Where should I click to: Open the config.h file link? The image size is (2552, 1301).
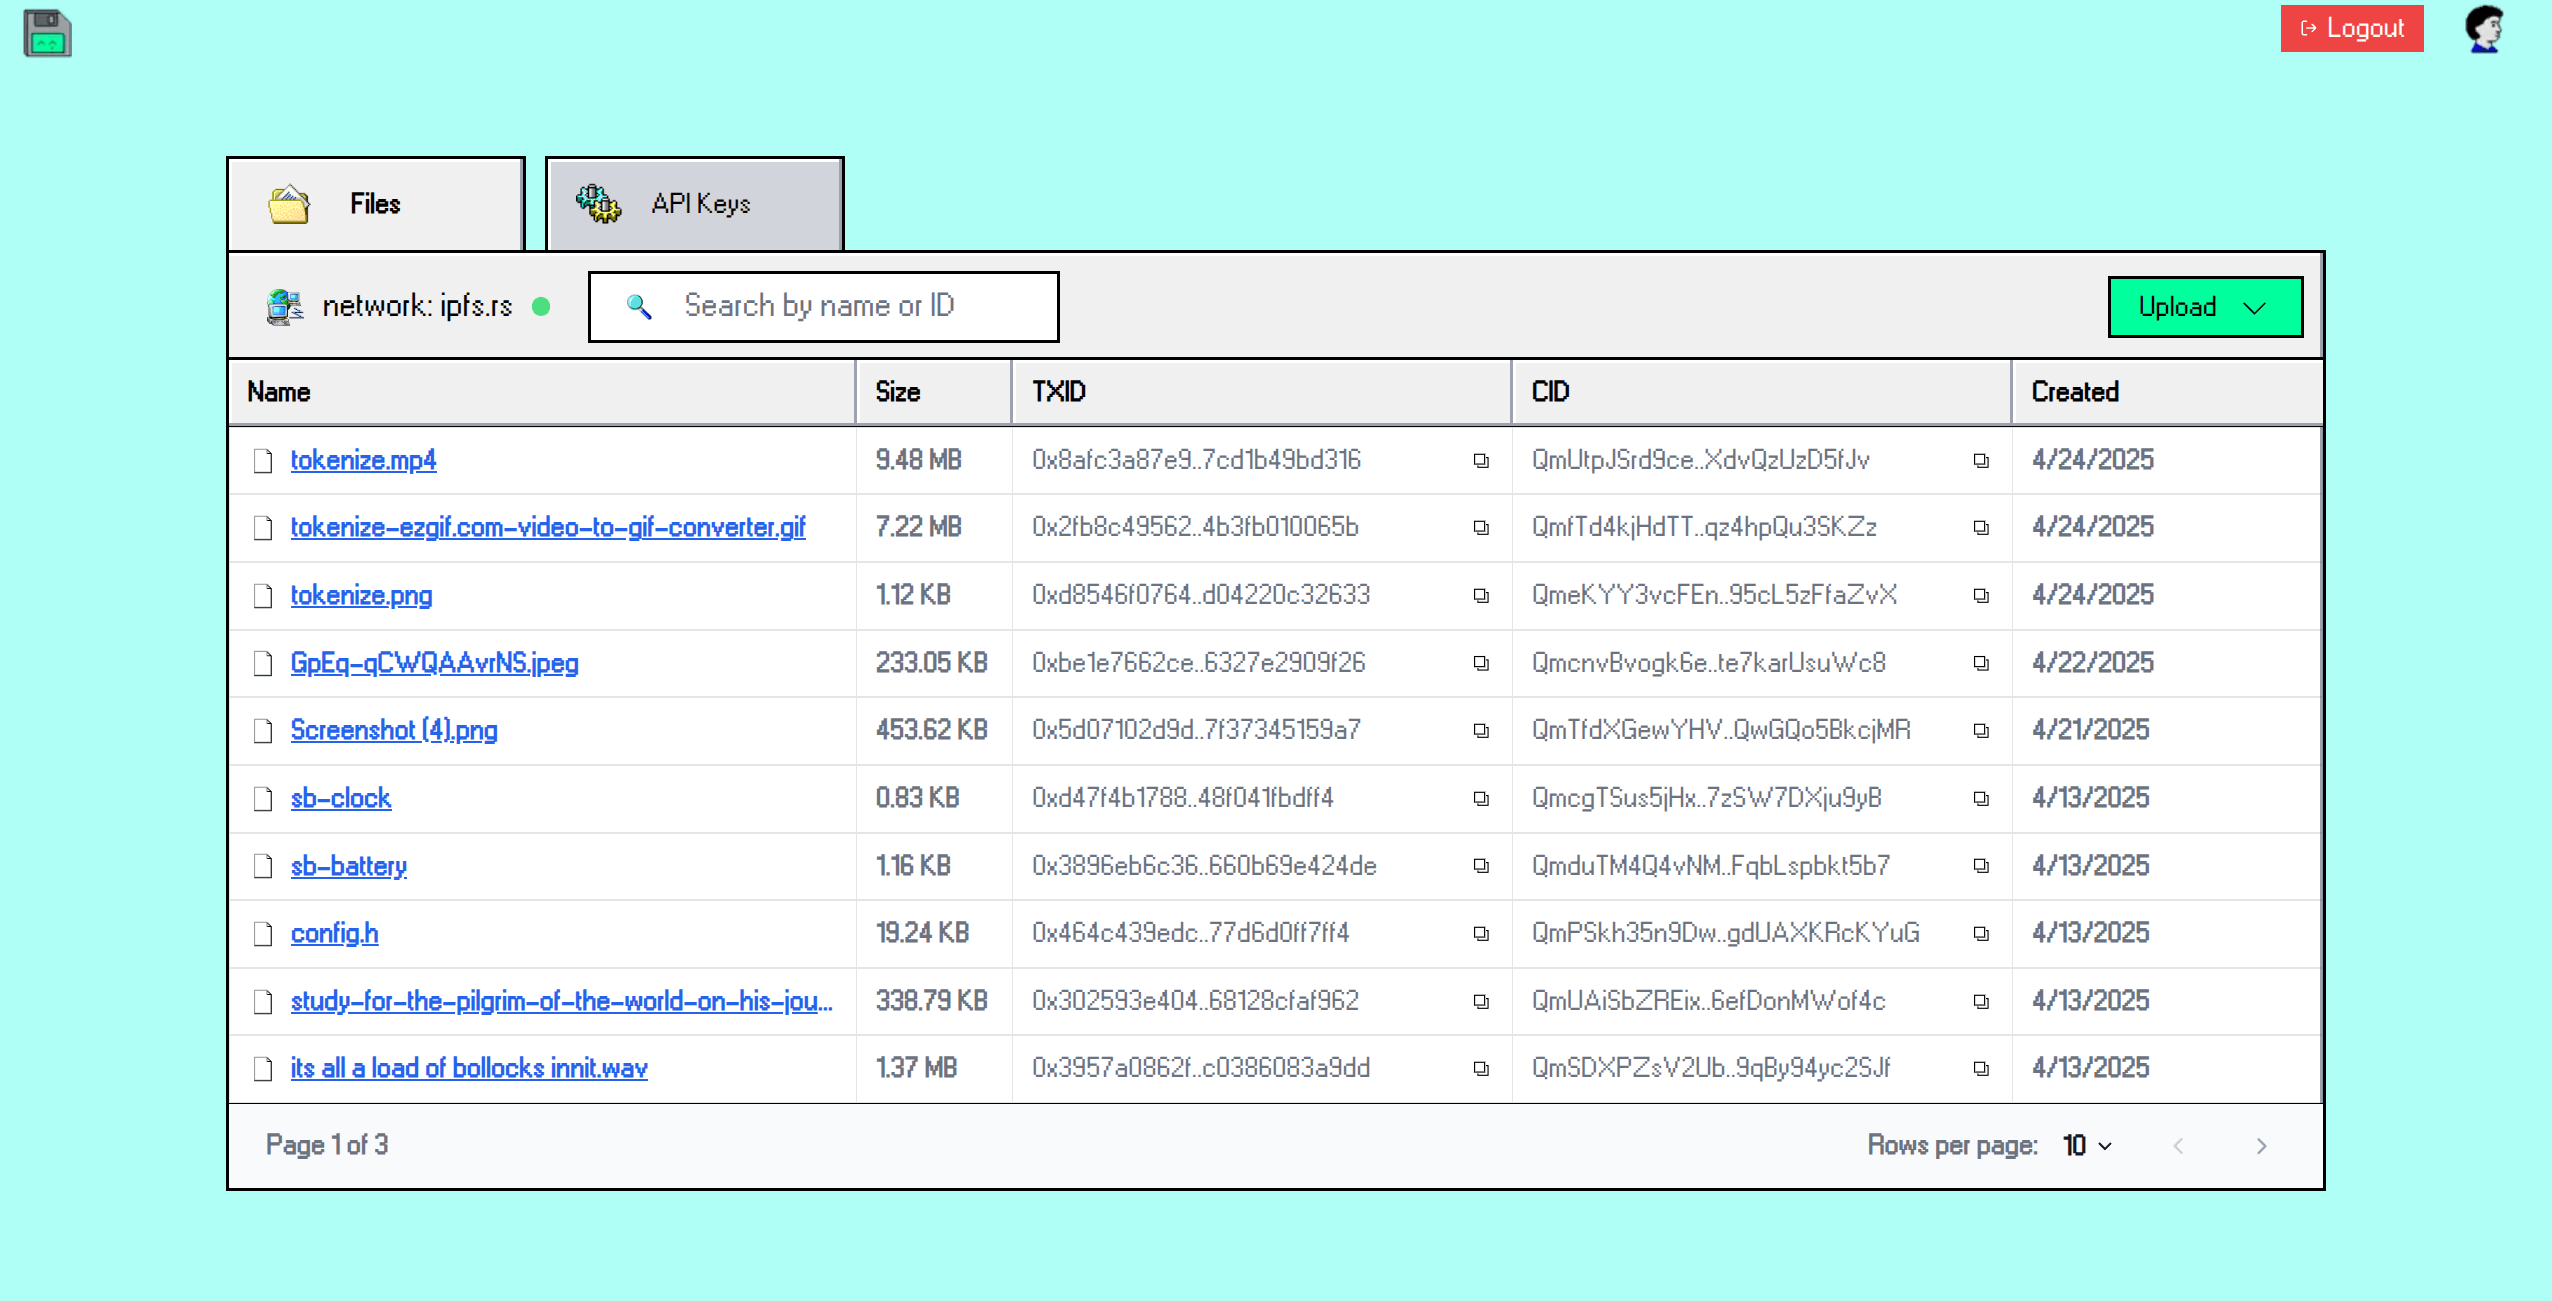tap(334, 933)
